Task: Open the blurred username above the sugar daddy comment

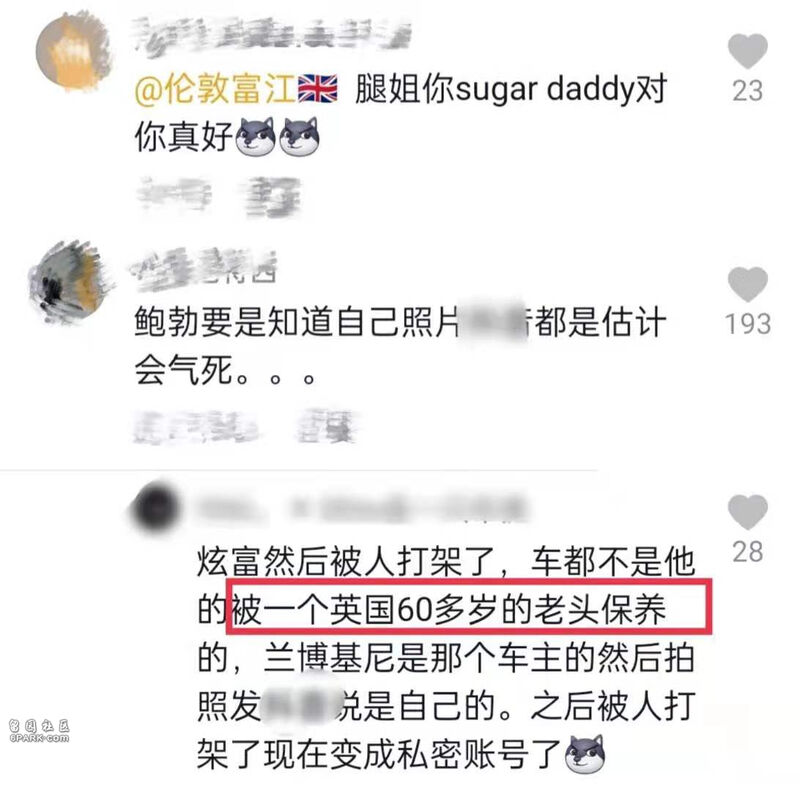Action: coord(272,34)
